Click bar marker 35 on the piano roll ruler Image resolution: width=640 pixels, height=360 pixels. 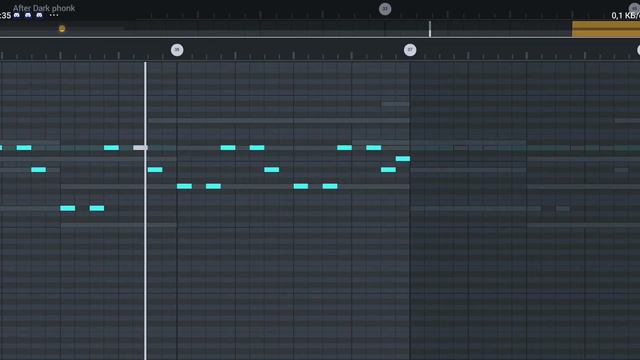(x=177, y=50)
